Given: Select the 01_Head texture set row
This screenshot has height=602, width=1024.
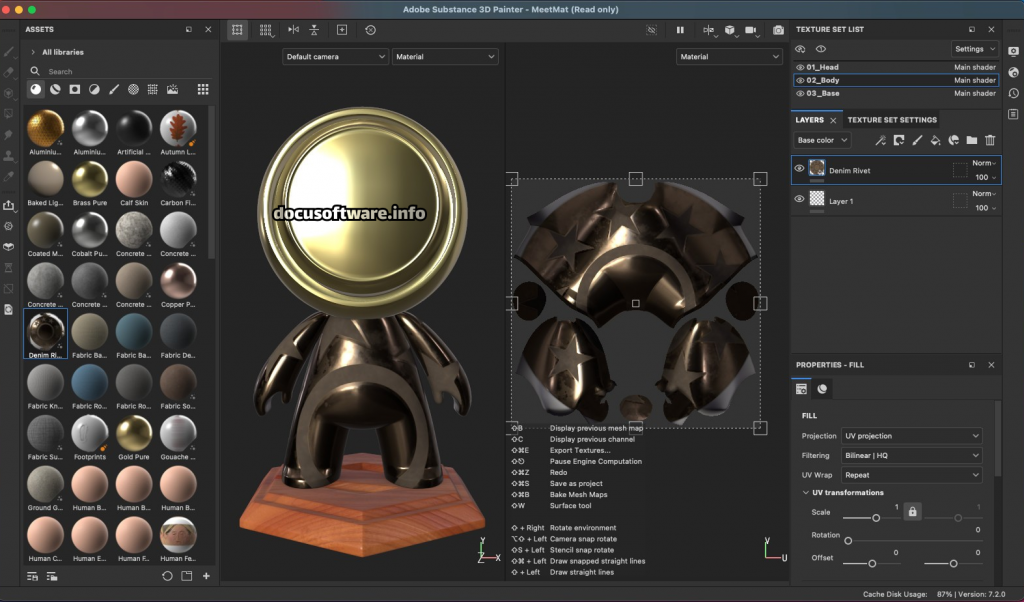Looking at the screenshot, I should (x=896, y=67).
